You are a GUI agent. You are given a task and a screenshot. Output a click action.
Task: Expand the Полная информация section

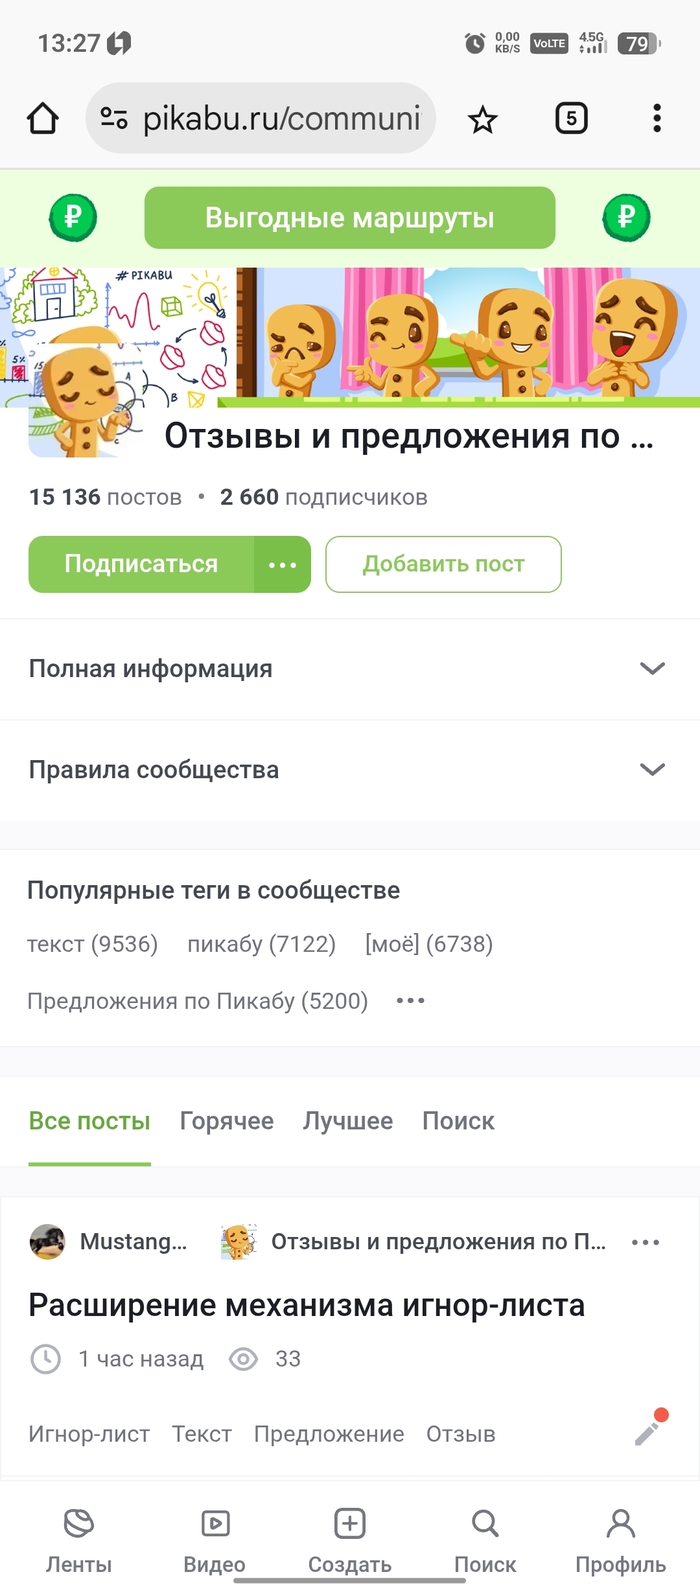pyautogui.click(x=652, y=669)
